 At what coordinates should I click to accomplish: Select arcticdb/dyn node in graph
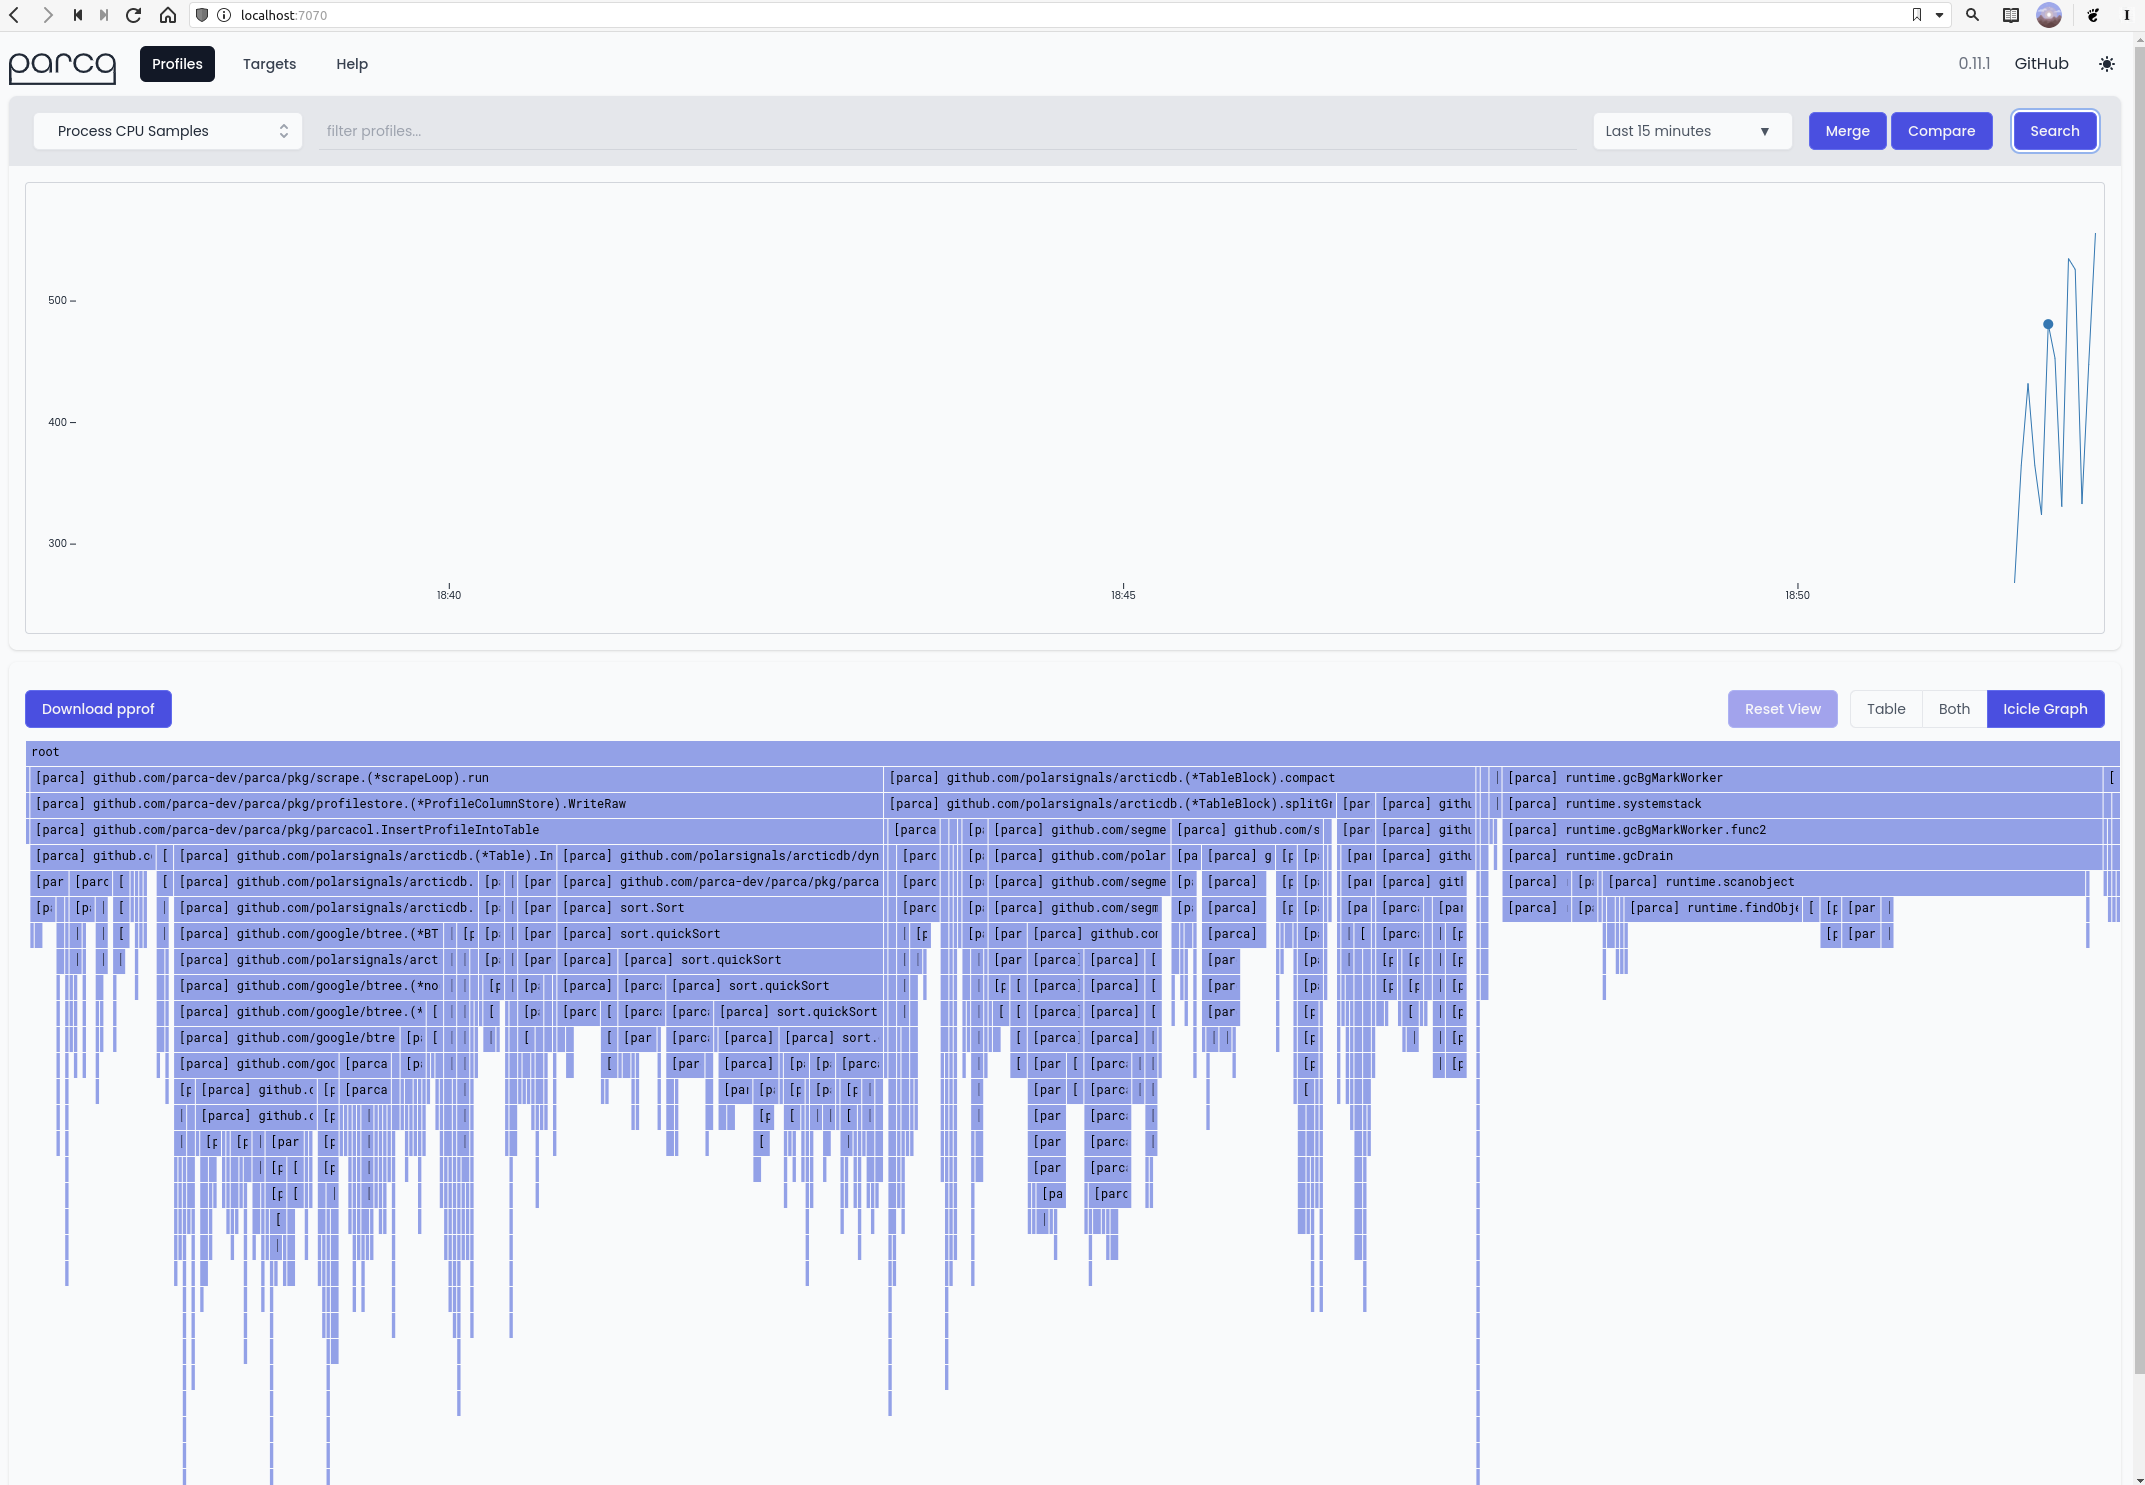pyautogui.click(x=719, y=856)
